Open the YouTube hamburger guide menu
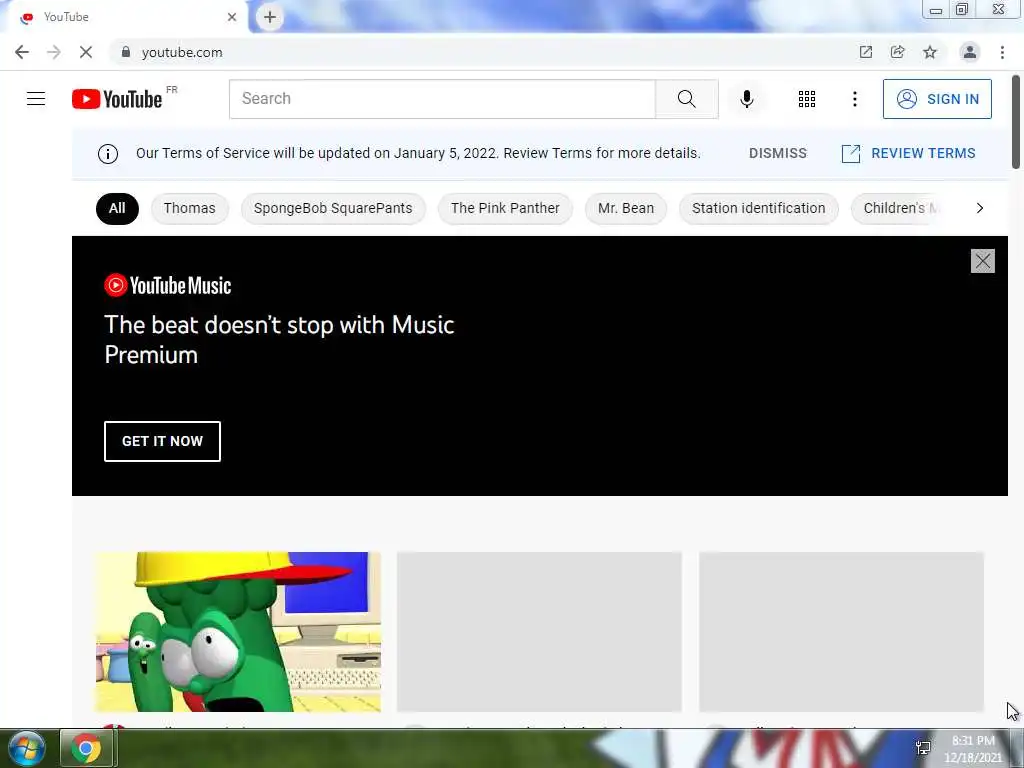1024x768 pixels. pyautogui.click(x=36, y=99)
